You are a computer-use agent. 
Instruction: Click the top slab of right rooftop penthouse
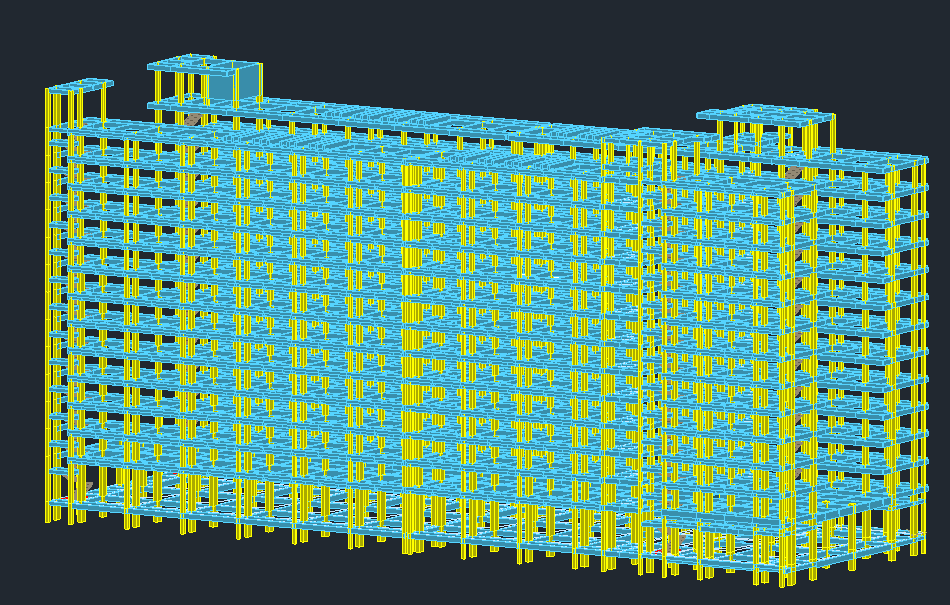click(x=765, y=115)
